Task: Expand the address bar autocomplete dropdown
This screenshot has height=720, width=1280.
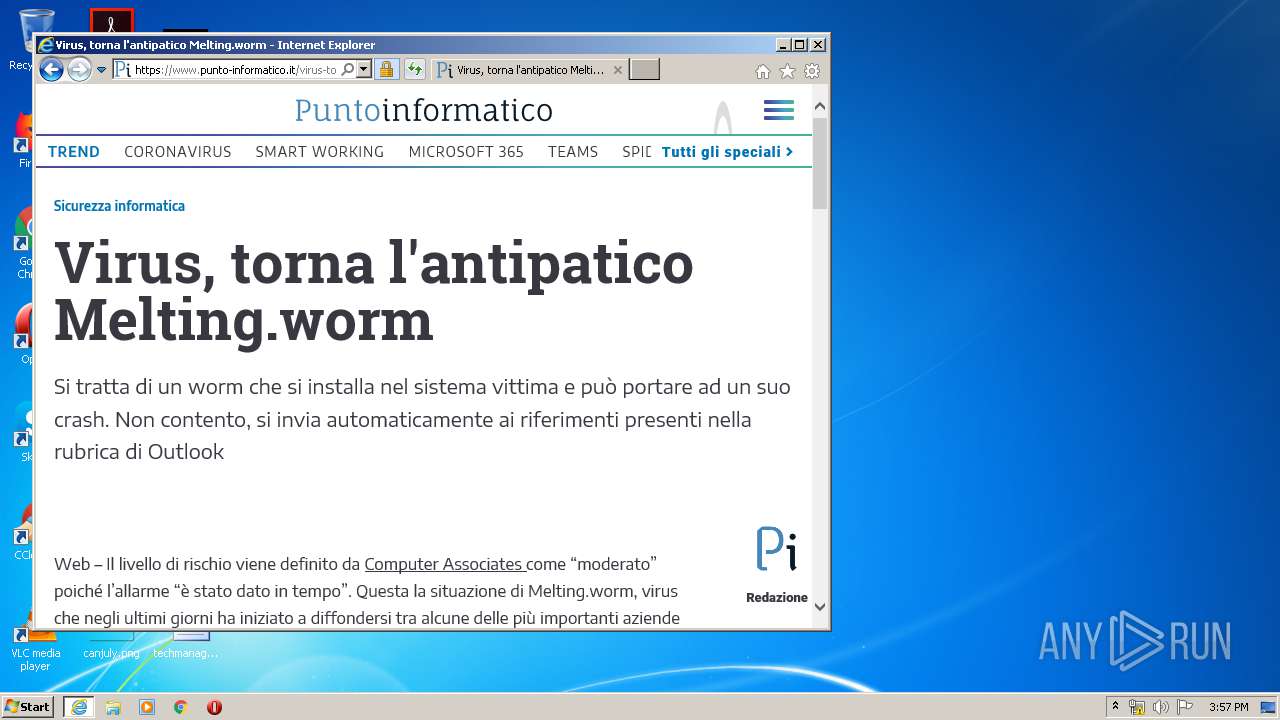Action: coord(364,70)
